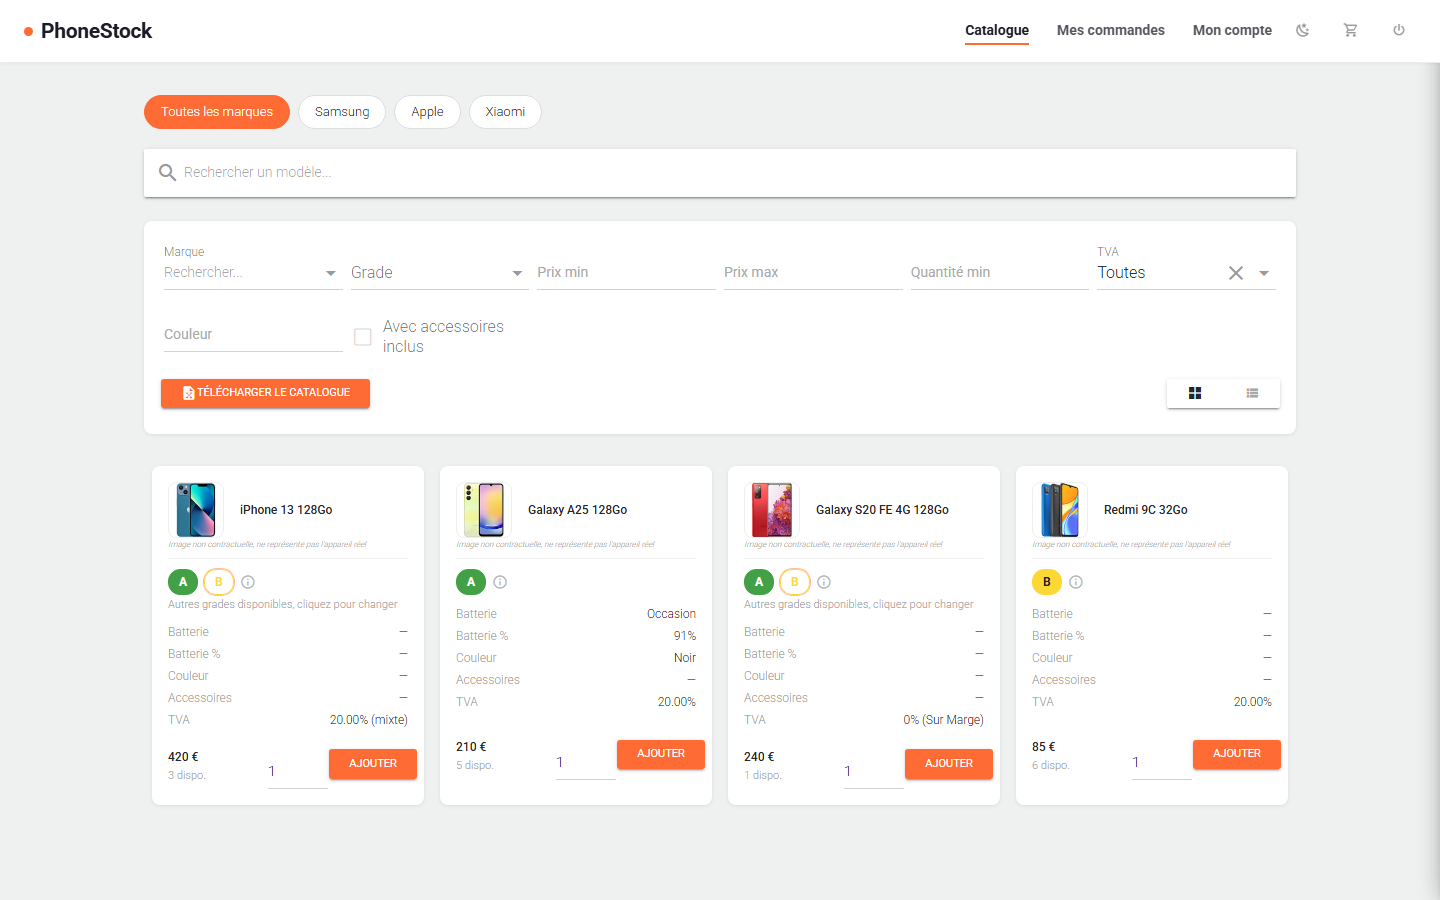The image size is (1440, 900).
Task: Expand the TVA dropdown arrow
Action: tap(1264, 273)
